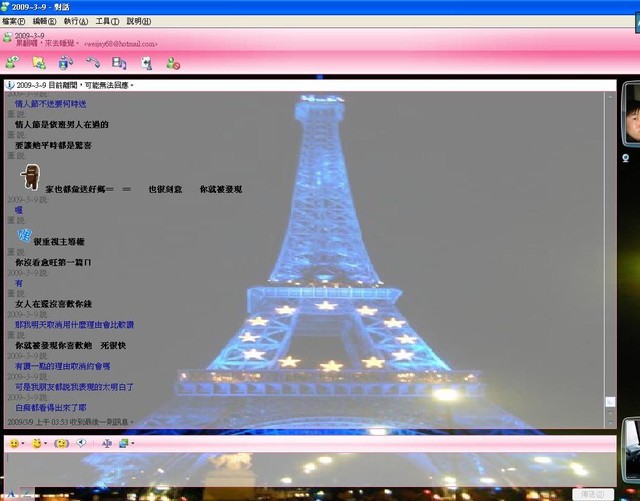Select the letter A text mode tab

point(11,494)
